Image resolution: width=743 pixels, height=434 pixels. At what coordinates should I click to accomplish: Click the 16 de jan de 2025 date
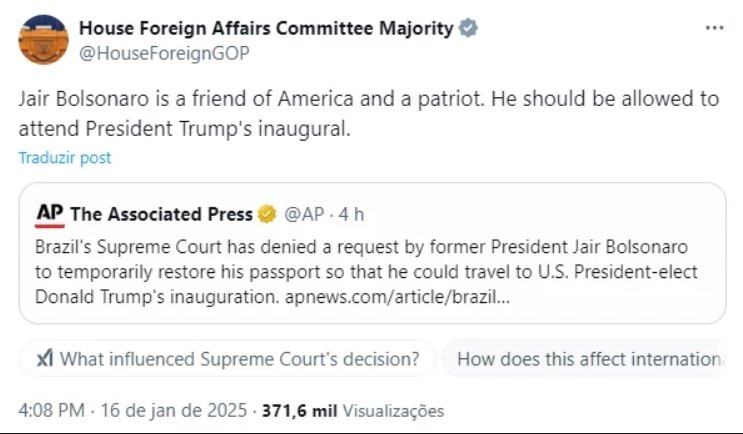point(174,410)
